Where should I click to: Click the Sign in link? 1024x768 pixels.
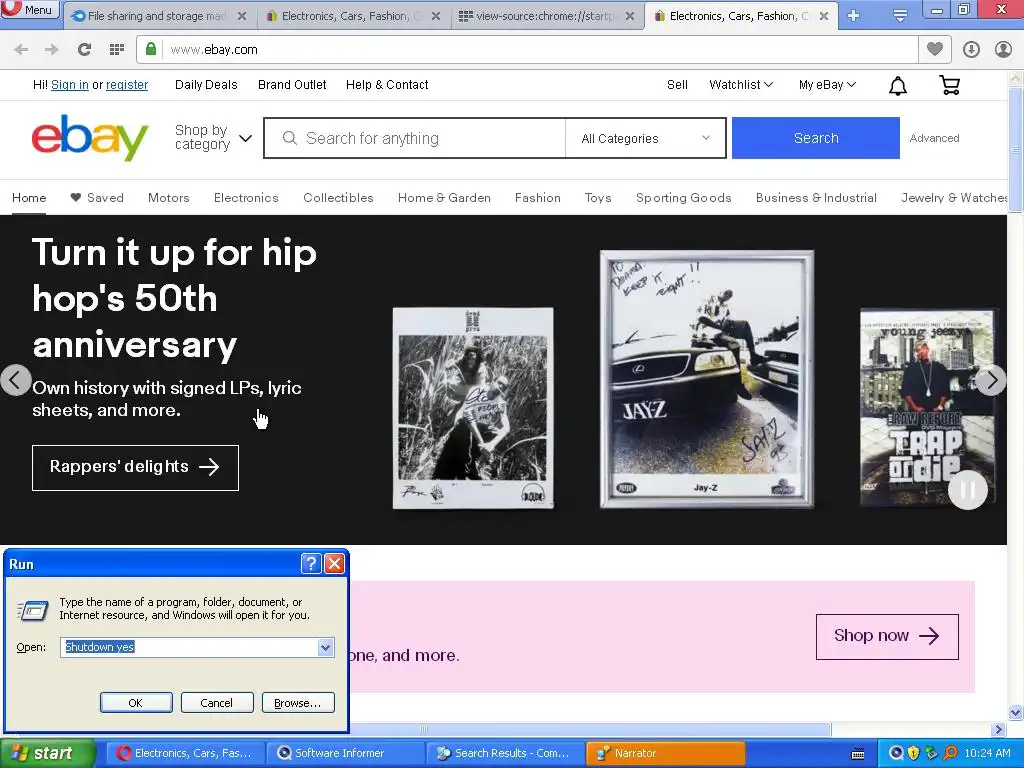coord(70,85)
